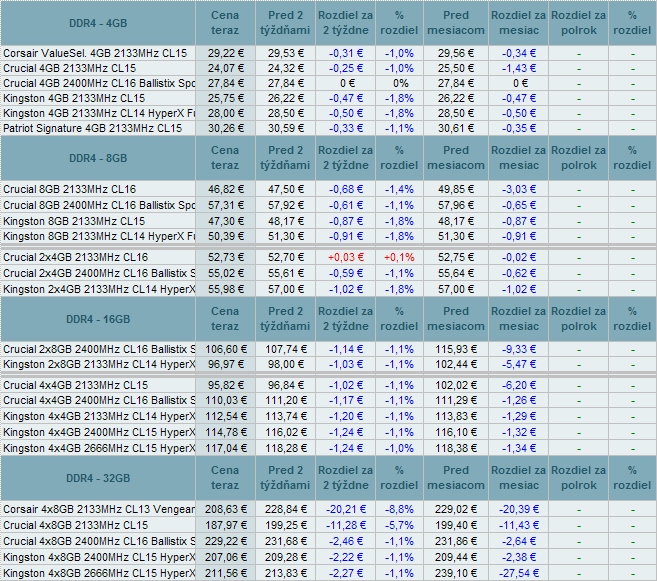Viewport: 657px width, 581px height.
Task: Select the -6,20 € monthly difference cell
Action: coord(519,385)
